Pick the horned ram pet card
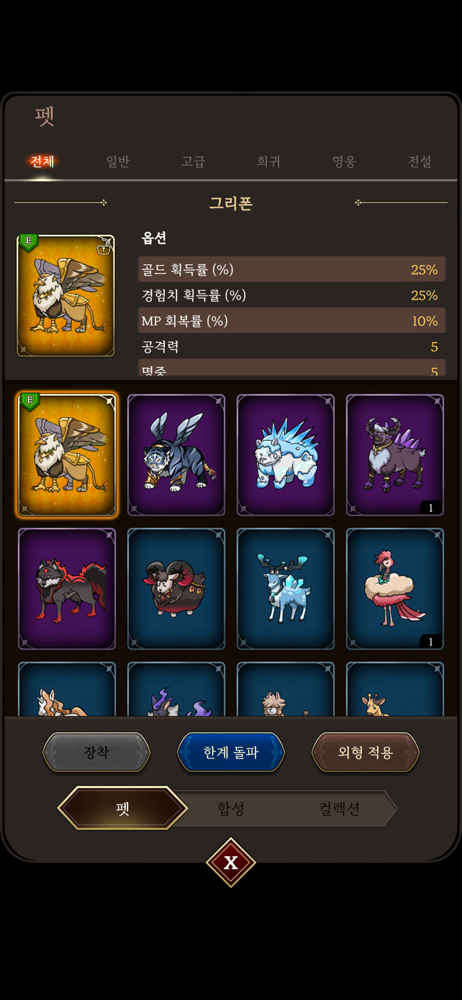The image size is (462, 1000). [x=176, y=589]
